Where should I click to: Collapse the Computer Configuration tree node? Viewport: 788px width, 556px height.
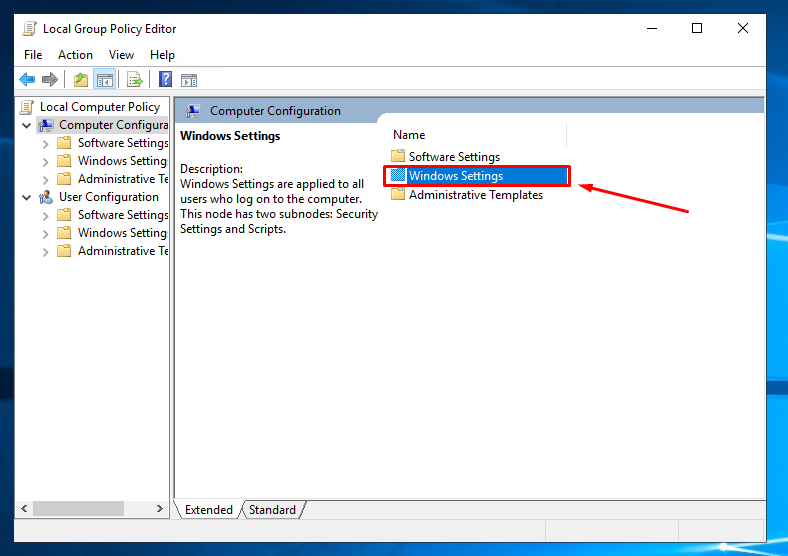pyautogui.click(x=27, y=125)
